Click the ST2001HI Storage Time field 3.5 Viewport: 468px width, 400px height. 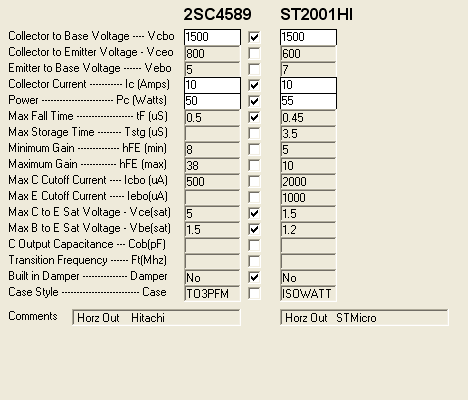(308, 133)
